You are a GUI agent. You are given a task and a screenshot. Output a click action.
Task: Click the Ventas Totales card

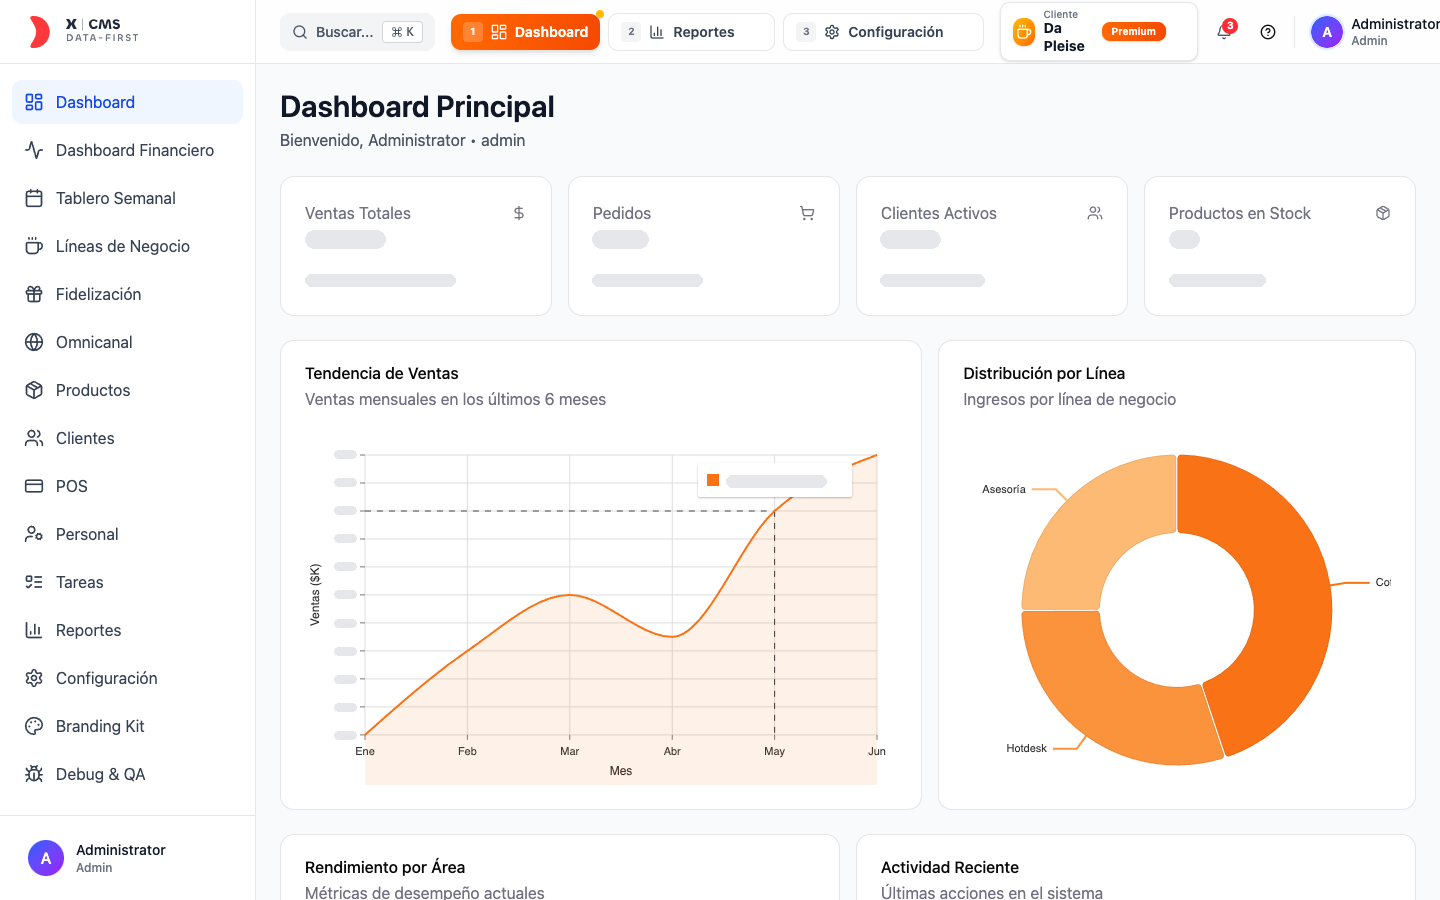(x=416, y=246)
